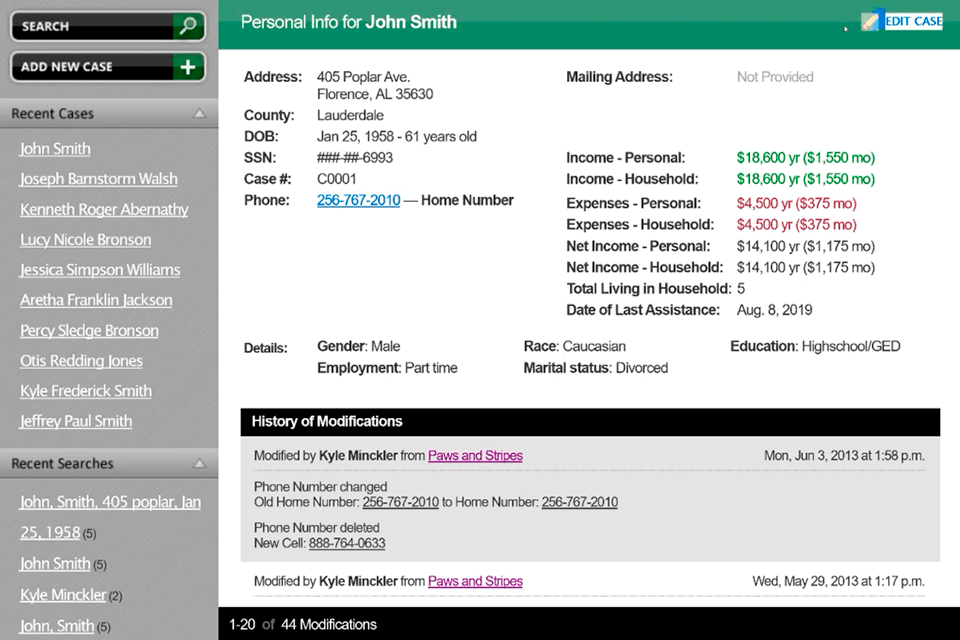Click the DOB 'Jan 25, 1958 - 61 years old'
Screen dimensions: 960x640
click(397, 137)
